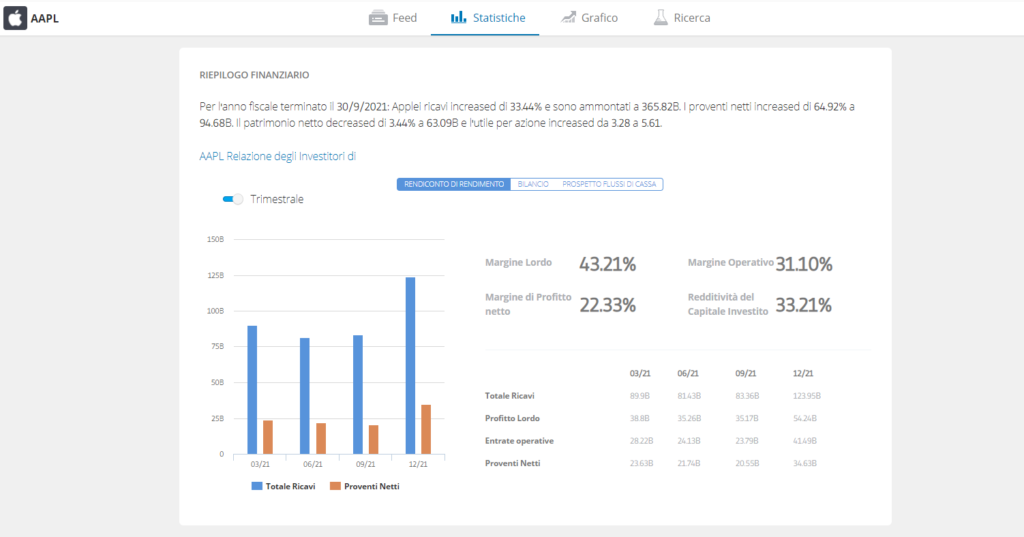Click the Totale Ricavi cell 83.36B

click(x=747, y=396)
